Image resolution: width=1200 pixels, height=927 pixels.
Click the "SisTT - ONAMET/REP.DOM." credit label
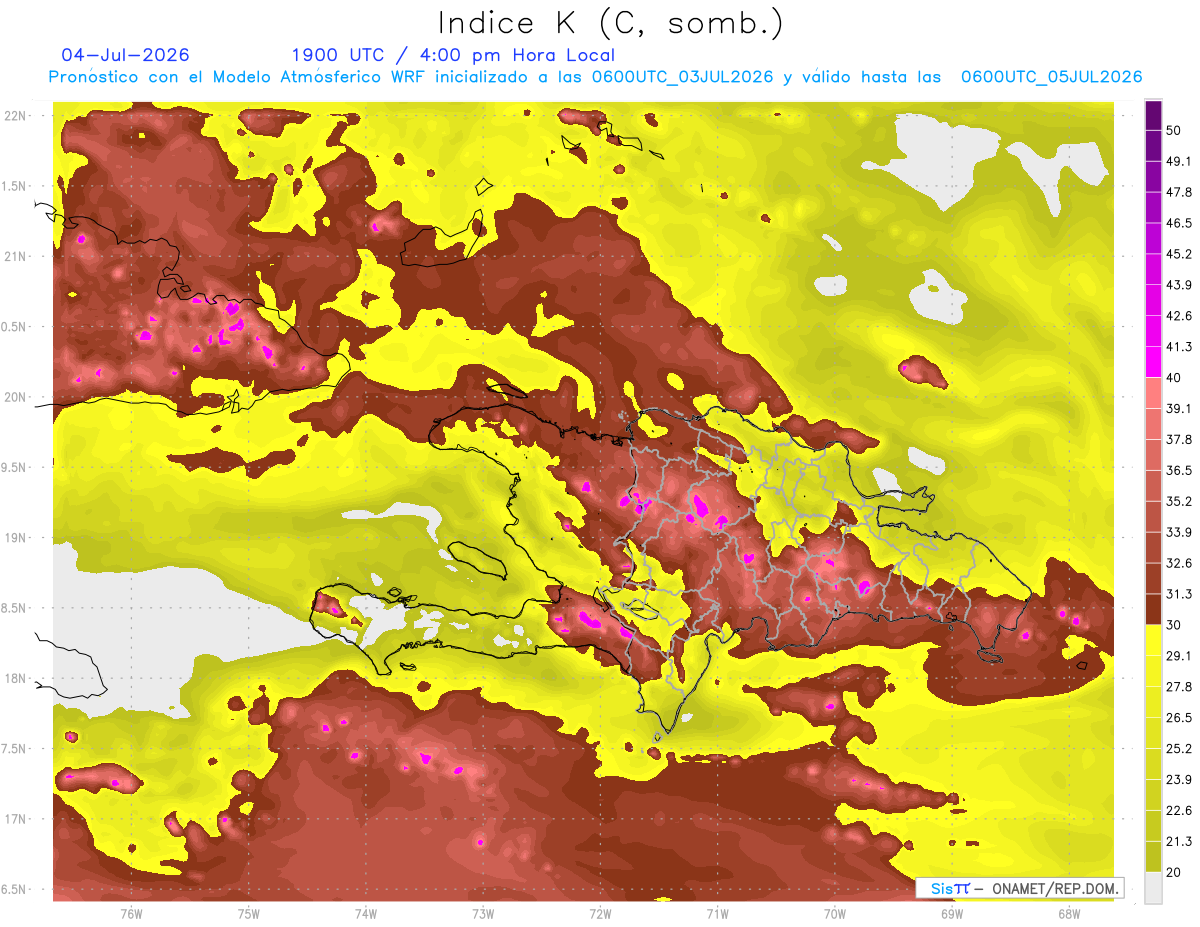tap(1018, 888)
